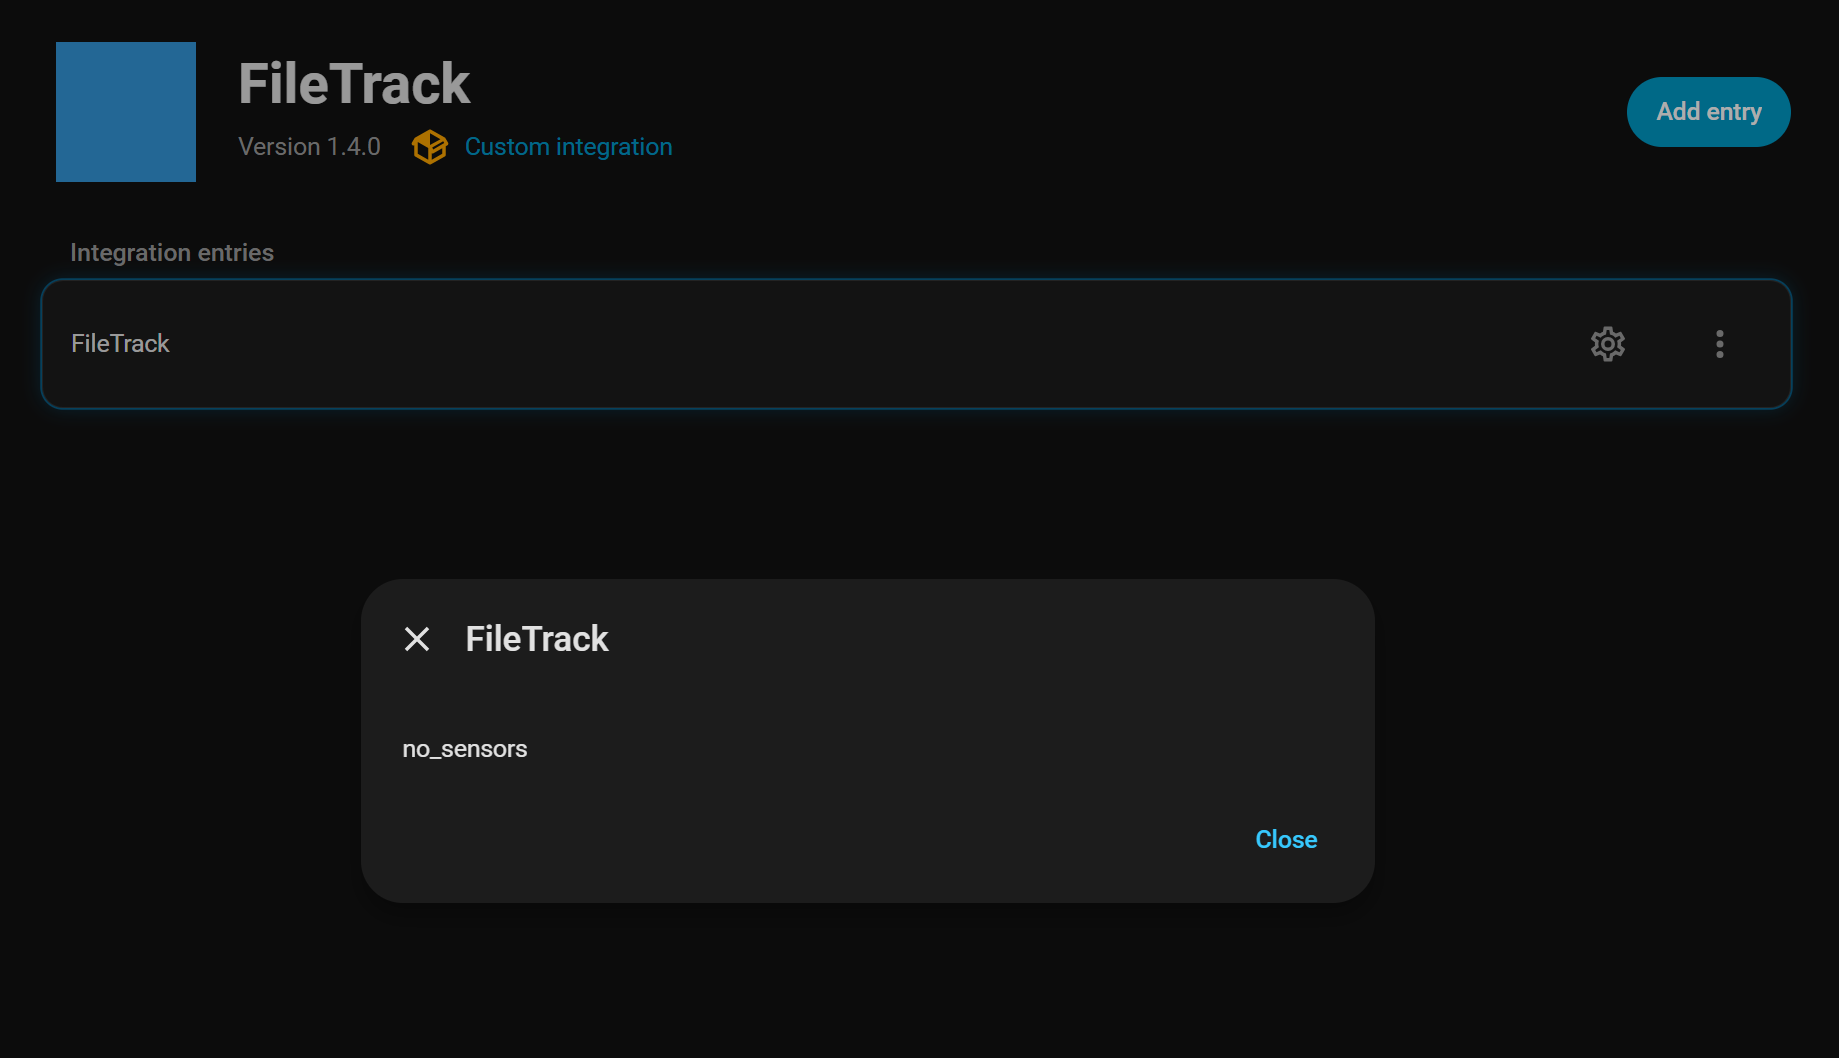Open the Custom integration link
Image resolution: width=1839 pixels, height=1058 pixels.
pos(568,147)
